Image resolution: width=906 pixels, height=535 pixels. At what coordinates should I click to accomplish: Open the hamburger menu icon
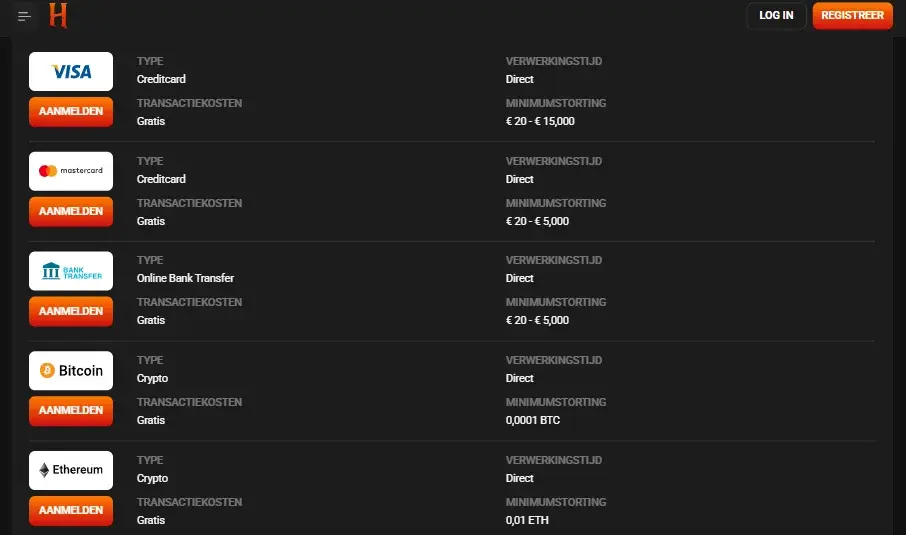(25, 16)
